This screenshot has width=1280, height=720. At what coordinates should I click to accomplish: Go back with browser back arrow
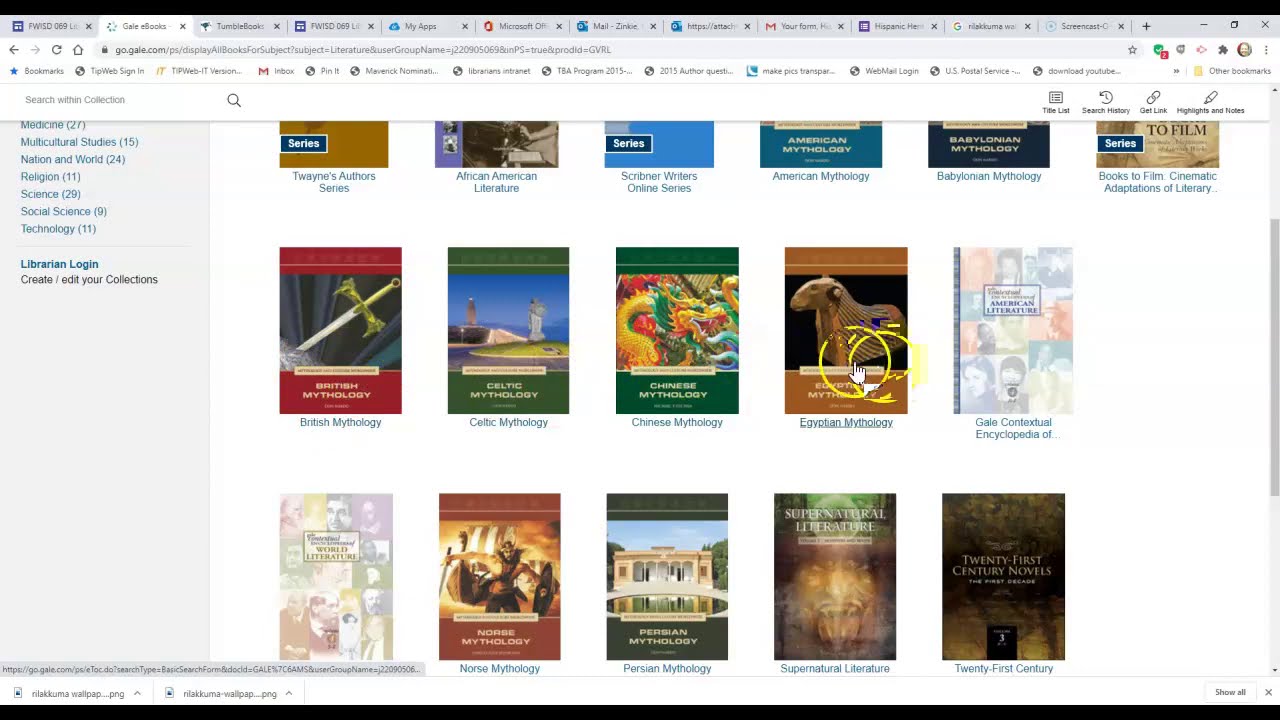(14, 49)
